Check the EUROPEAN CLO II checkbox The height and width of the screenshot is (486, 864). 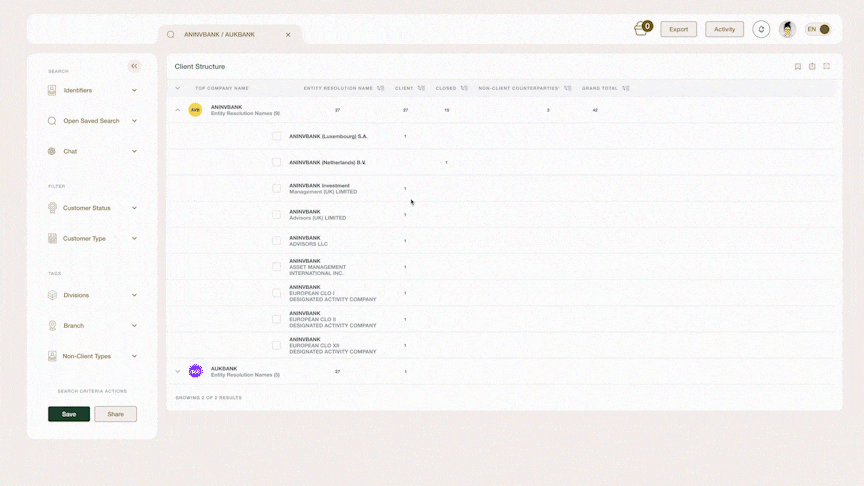(x=277, y=320)
